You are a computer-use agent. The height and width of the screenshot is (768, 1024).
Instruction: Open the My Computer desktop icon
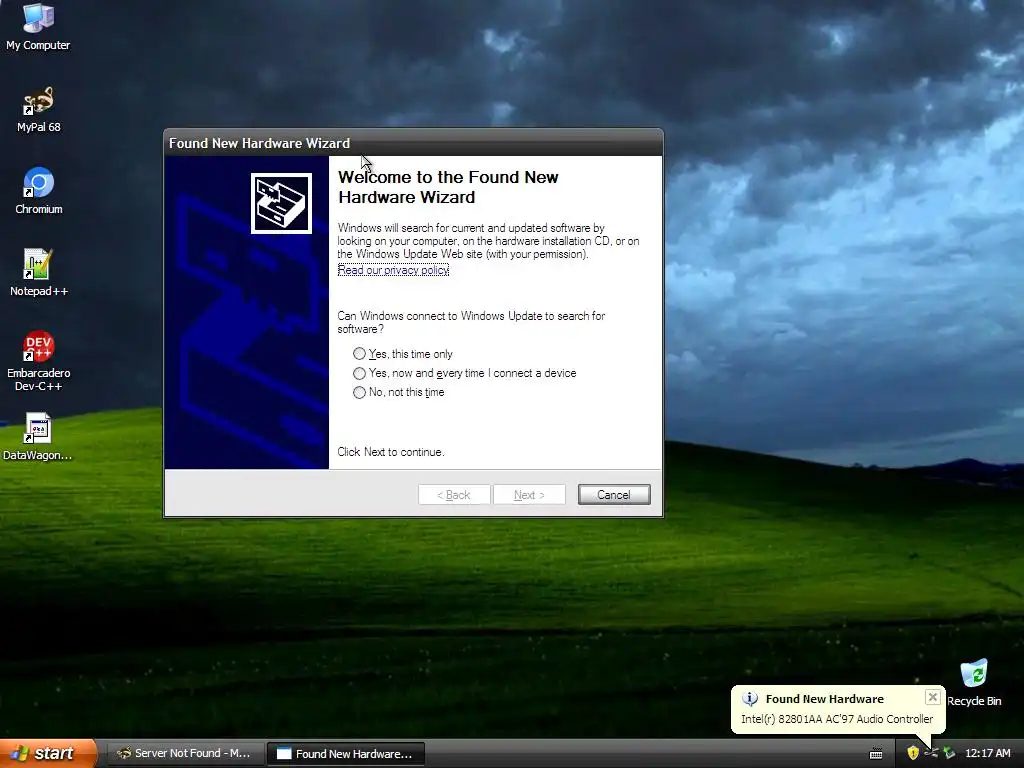pos(38,27)
